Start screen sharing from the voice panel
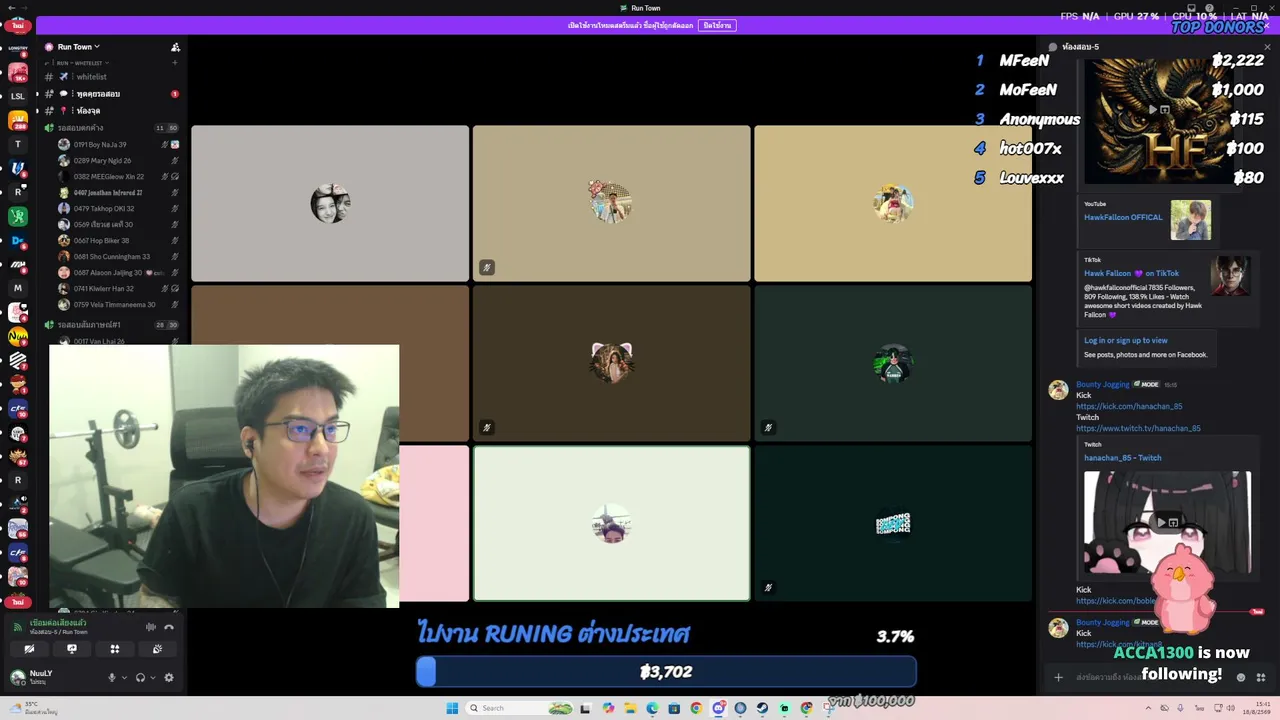 72,649
